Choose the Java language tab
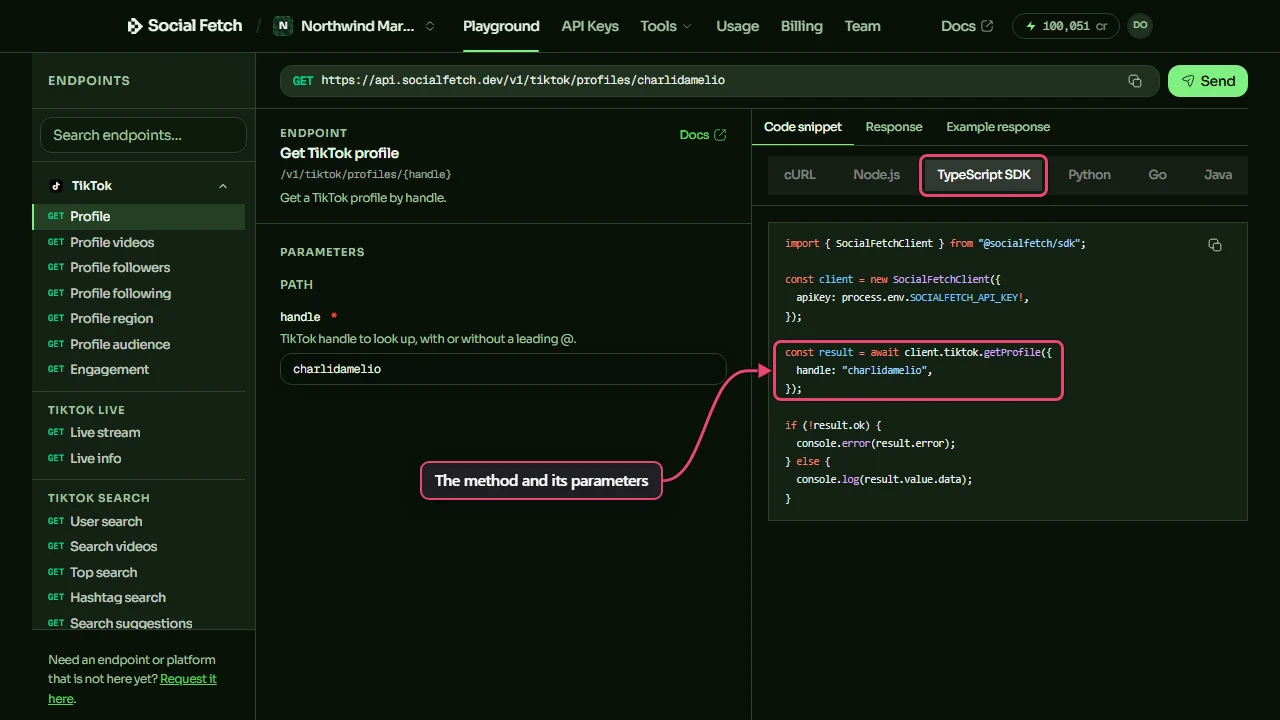The image size is (1280, 720). click(x=1218, y=175)
